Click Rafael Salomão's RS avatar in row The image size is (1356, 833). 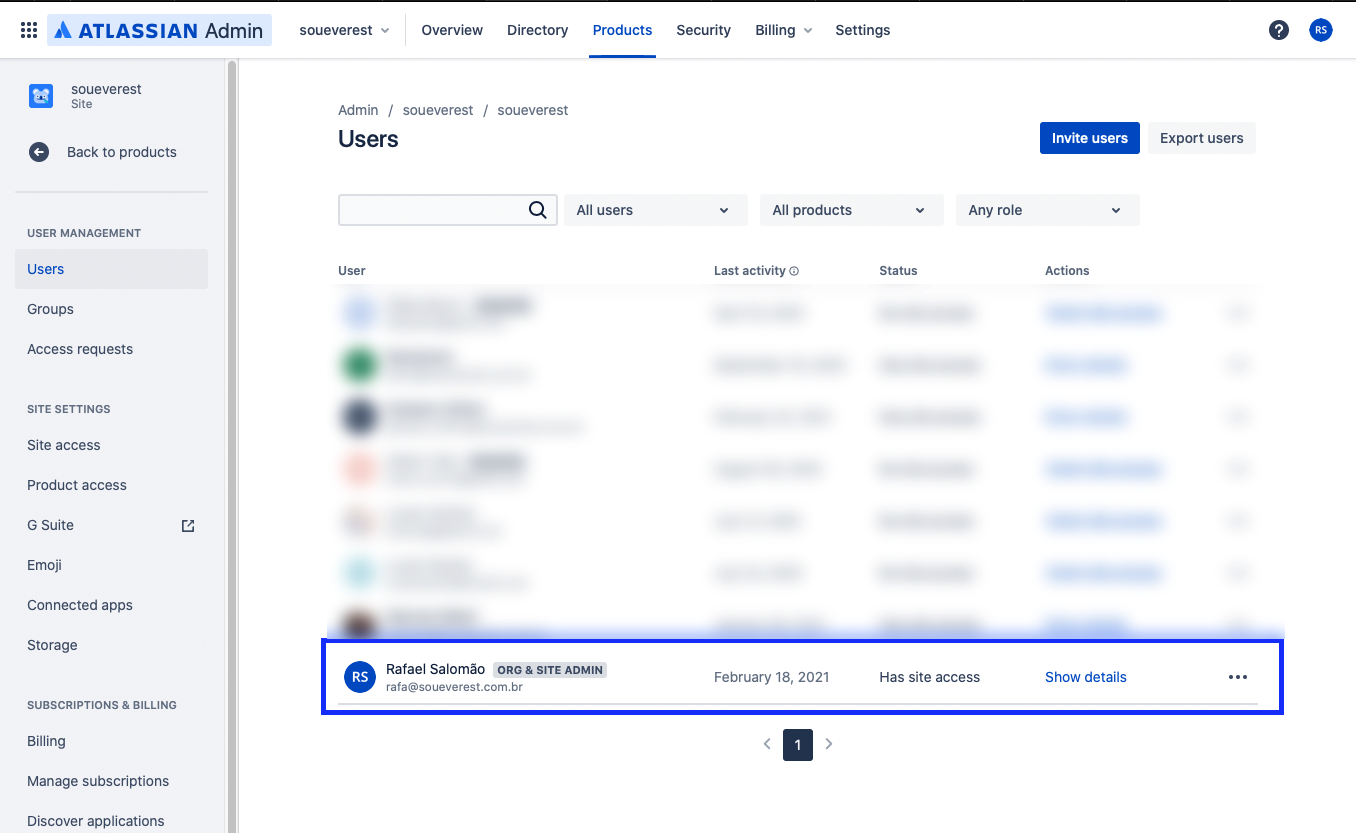[360, 677]
